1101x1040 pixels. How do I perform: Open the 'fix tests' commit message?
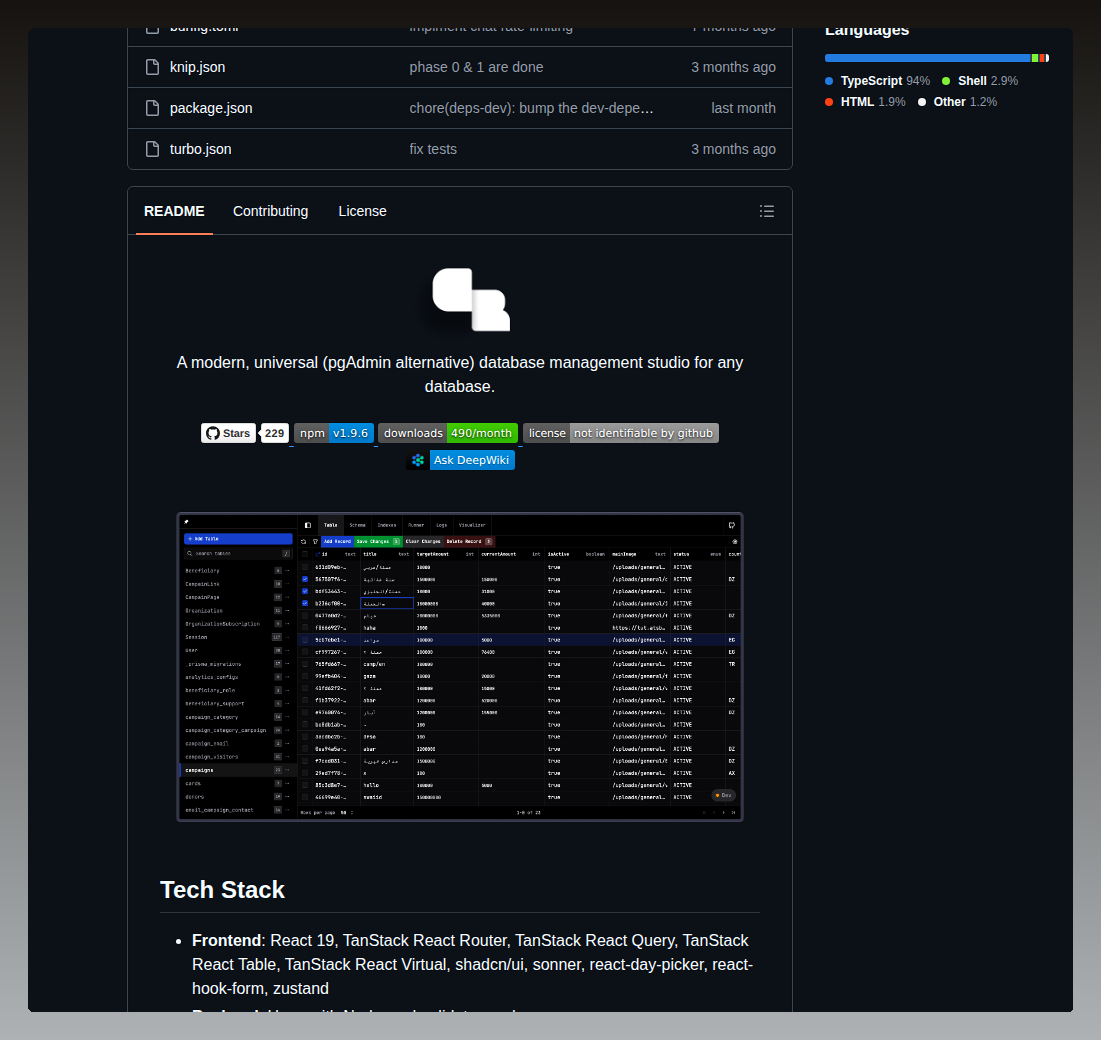point(433,149)
